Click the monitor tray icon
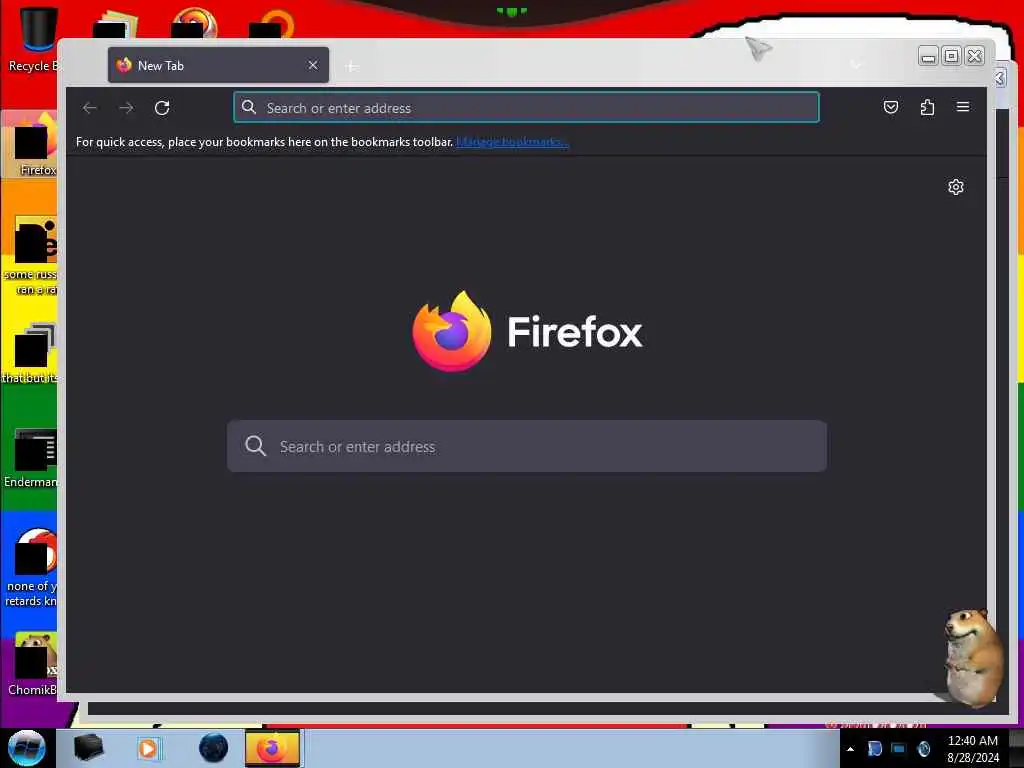Viewport: 1024px width, 768px height. tap(899, 749)
